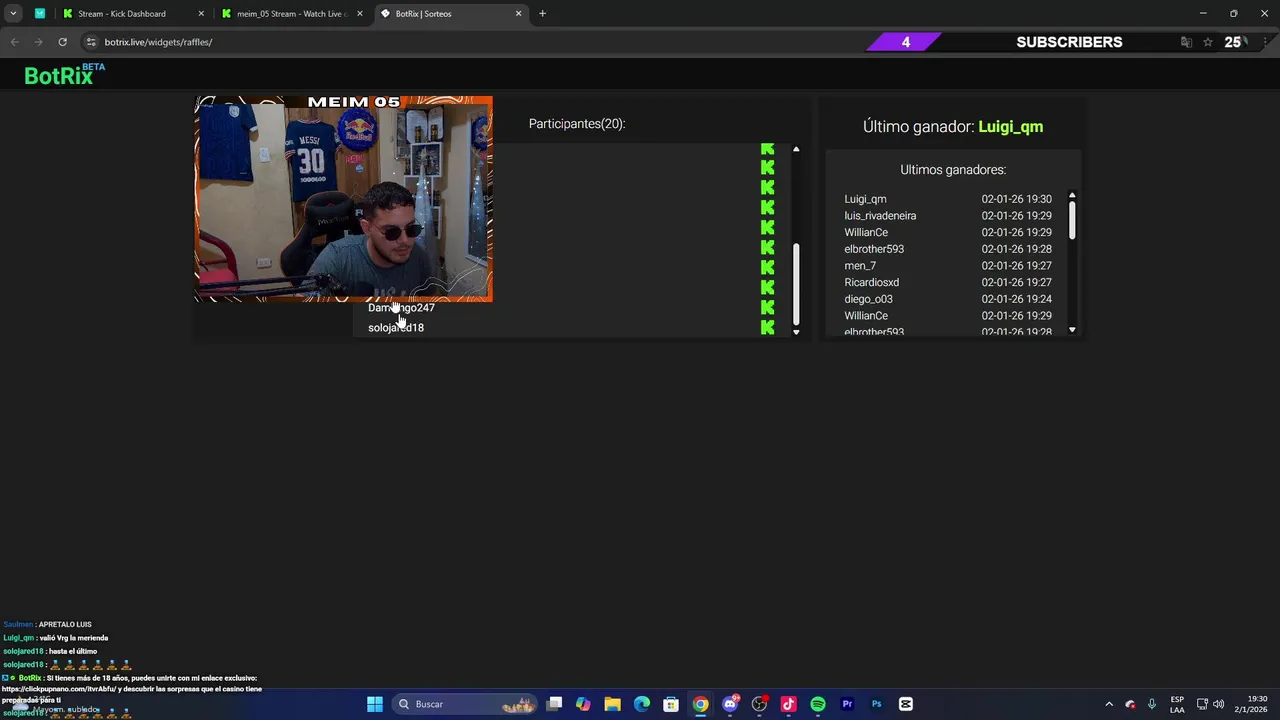Open Microsoft Store from taskbar
Viewport: 1280px width, 720px height.
671,704
